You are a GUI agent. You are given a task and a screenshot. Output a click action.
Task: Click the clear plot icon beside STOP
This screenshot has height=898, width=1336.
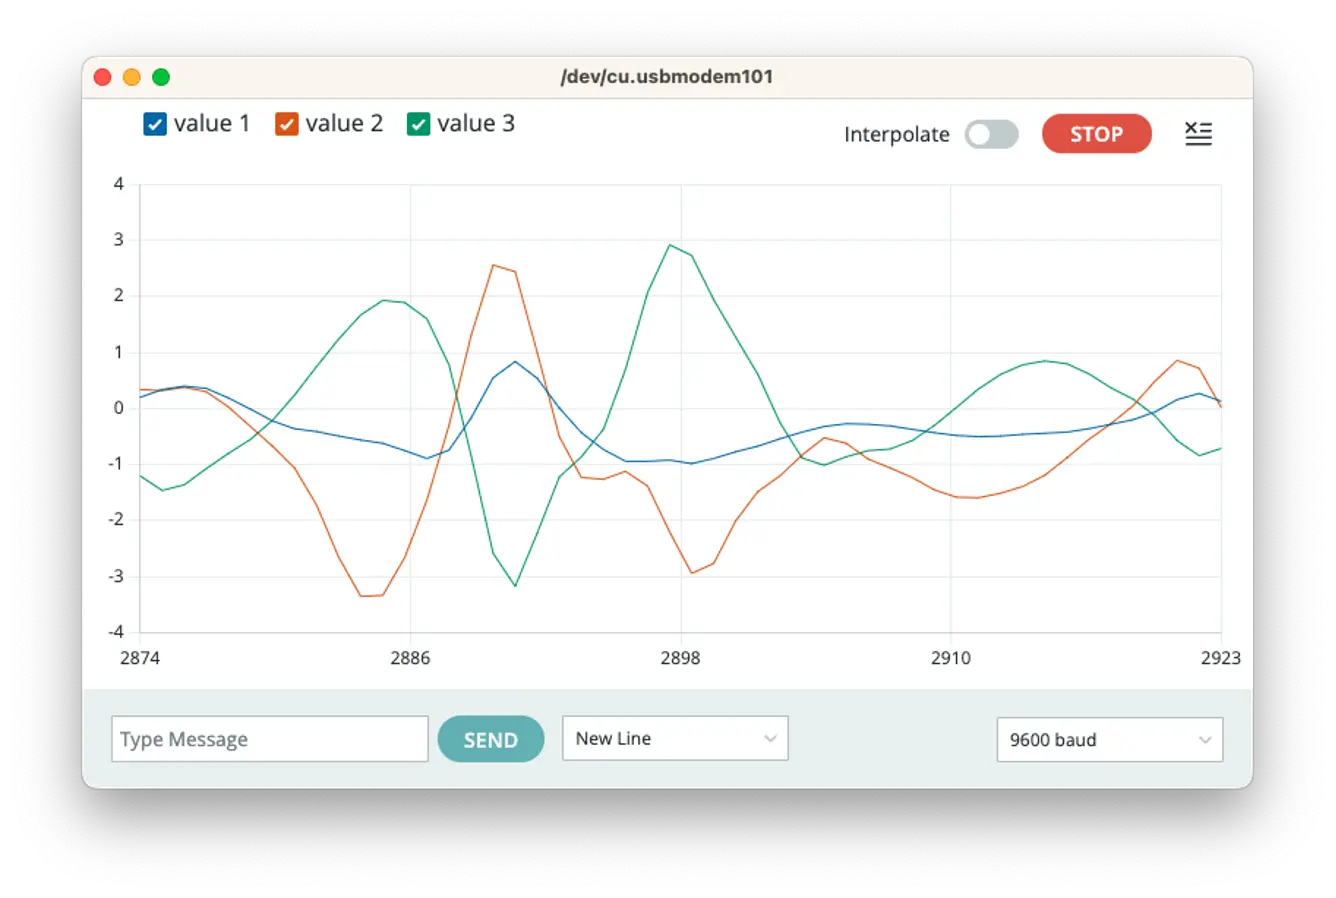(1197, 134)
